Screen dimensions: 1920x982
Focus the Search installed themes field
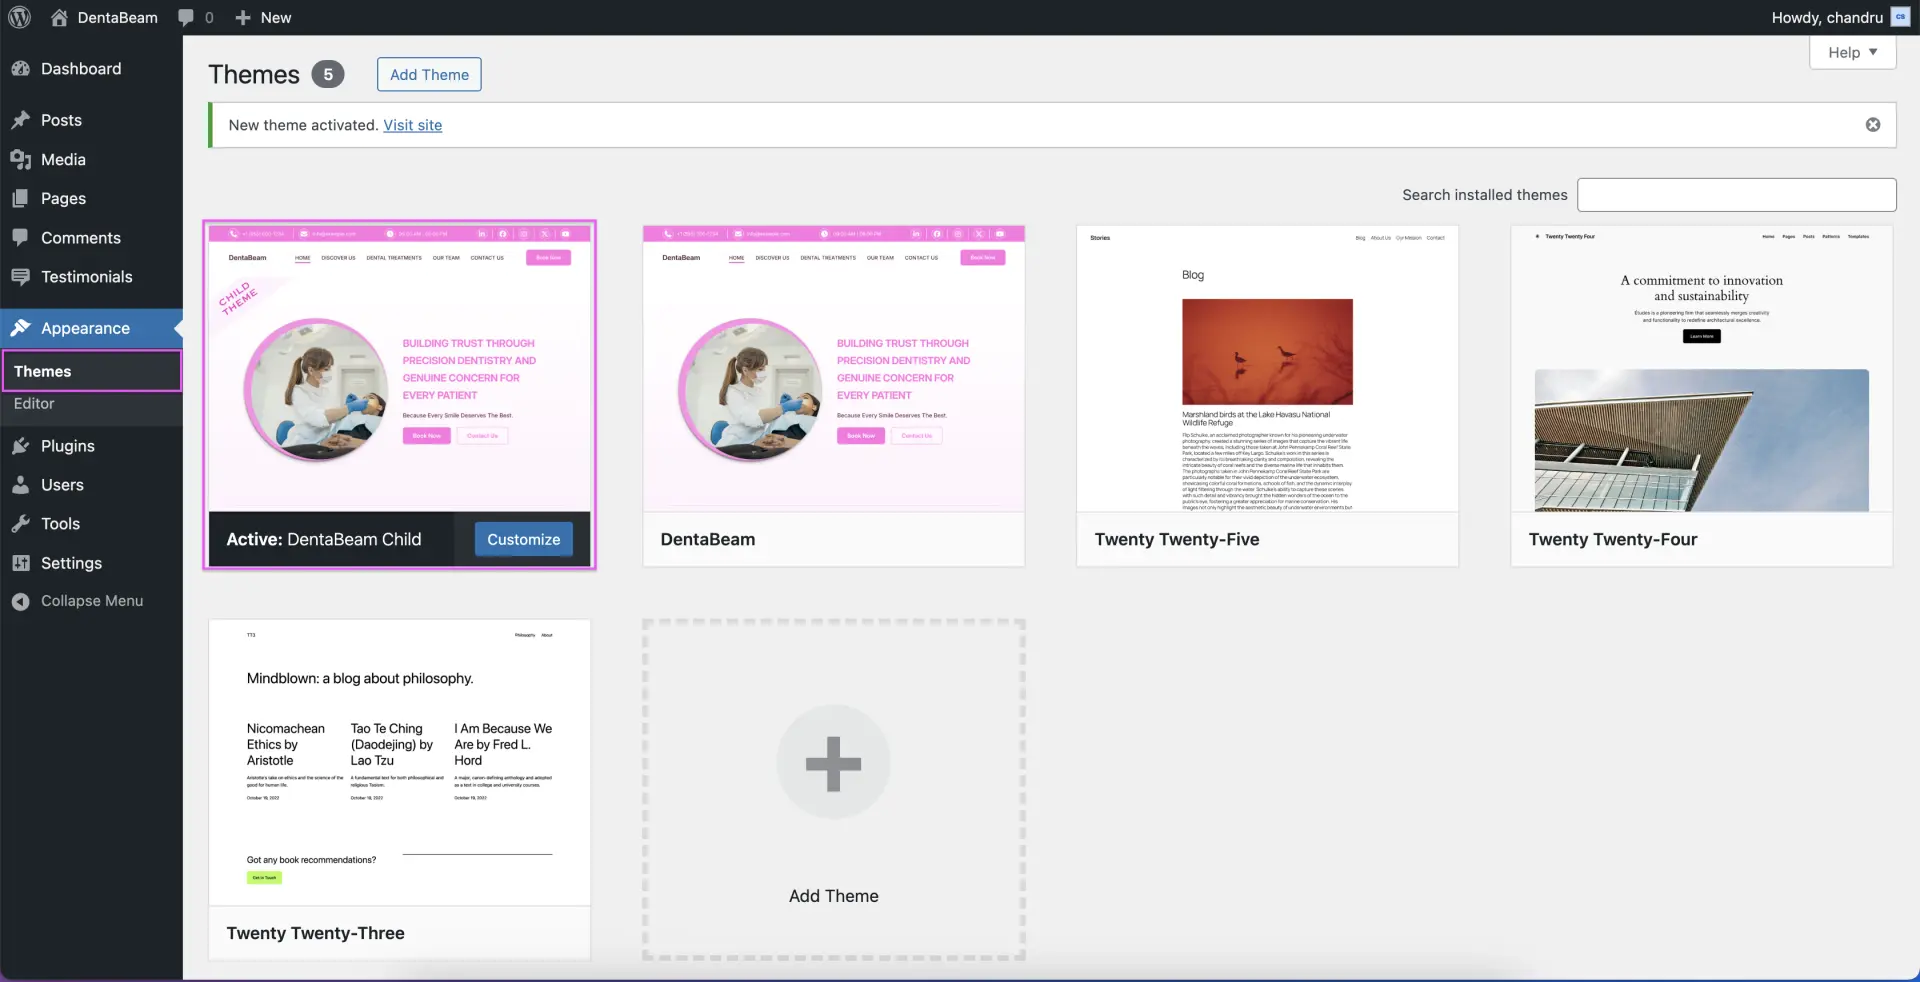point(1736,195)
